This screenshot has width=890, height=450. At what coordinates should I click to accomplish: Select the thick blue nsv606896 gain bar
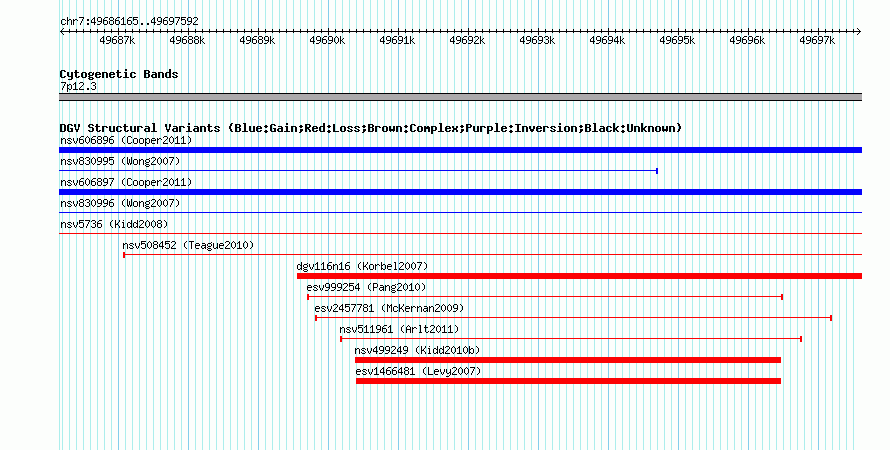pyautogui.click(x=460, y=150)
